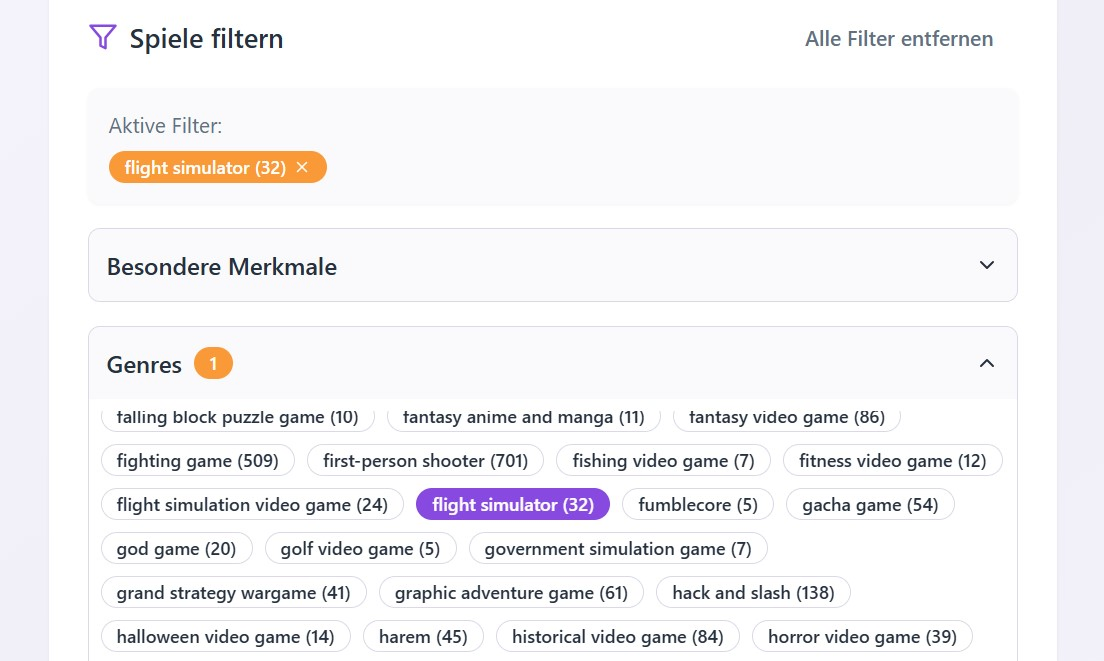The height and width of the screenshot is (661, 1104).
Task: Remove the active flight simulator filter via its X
Action: pyautogui.click(x=302, y=167)
